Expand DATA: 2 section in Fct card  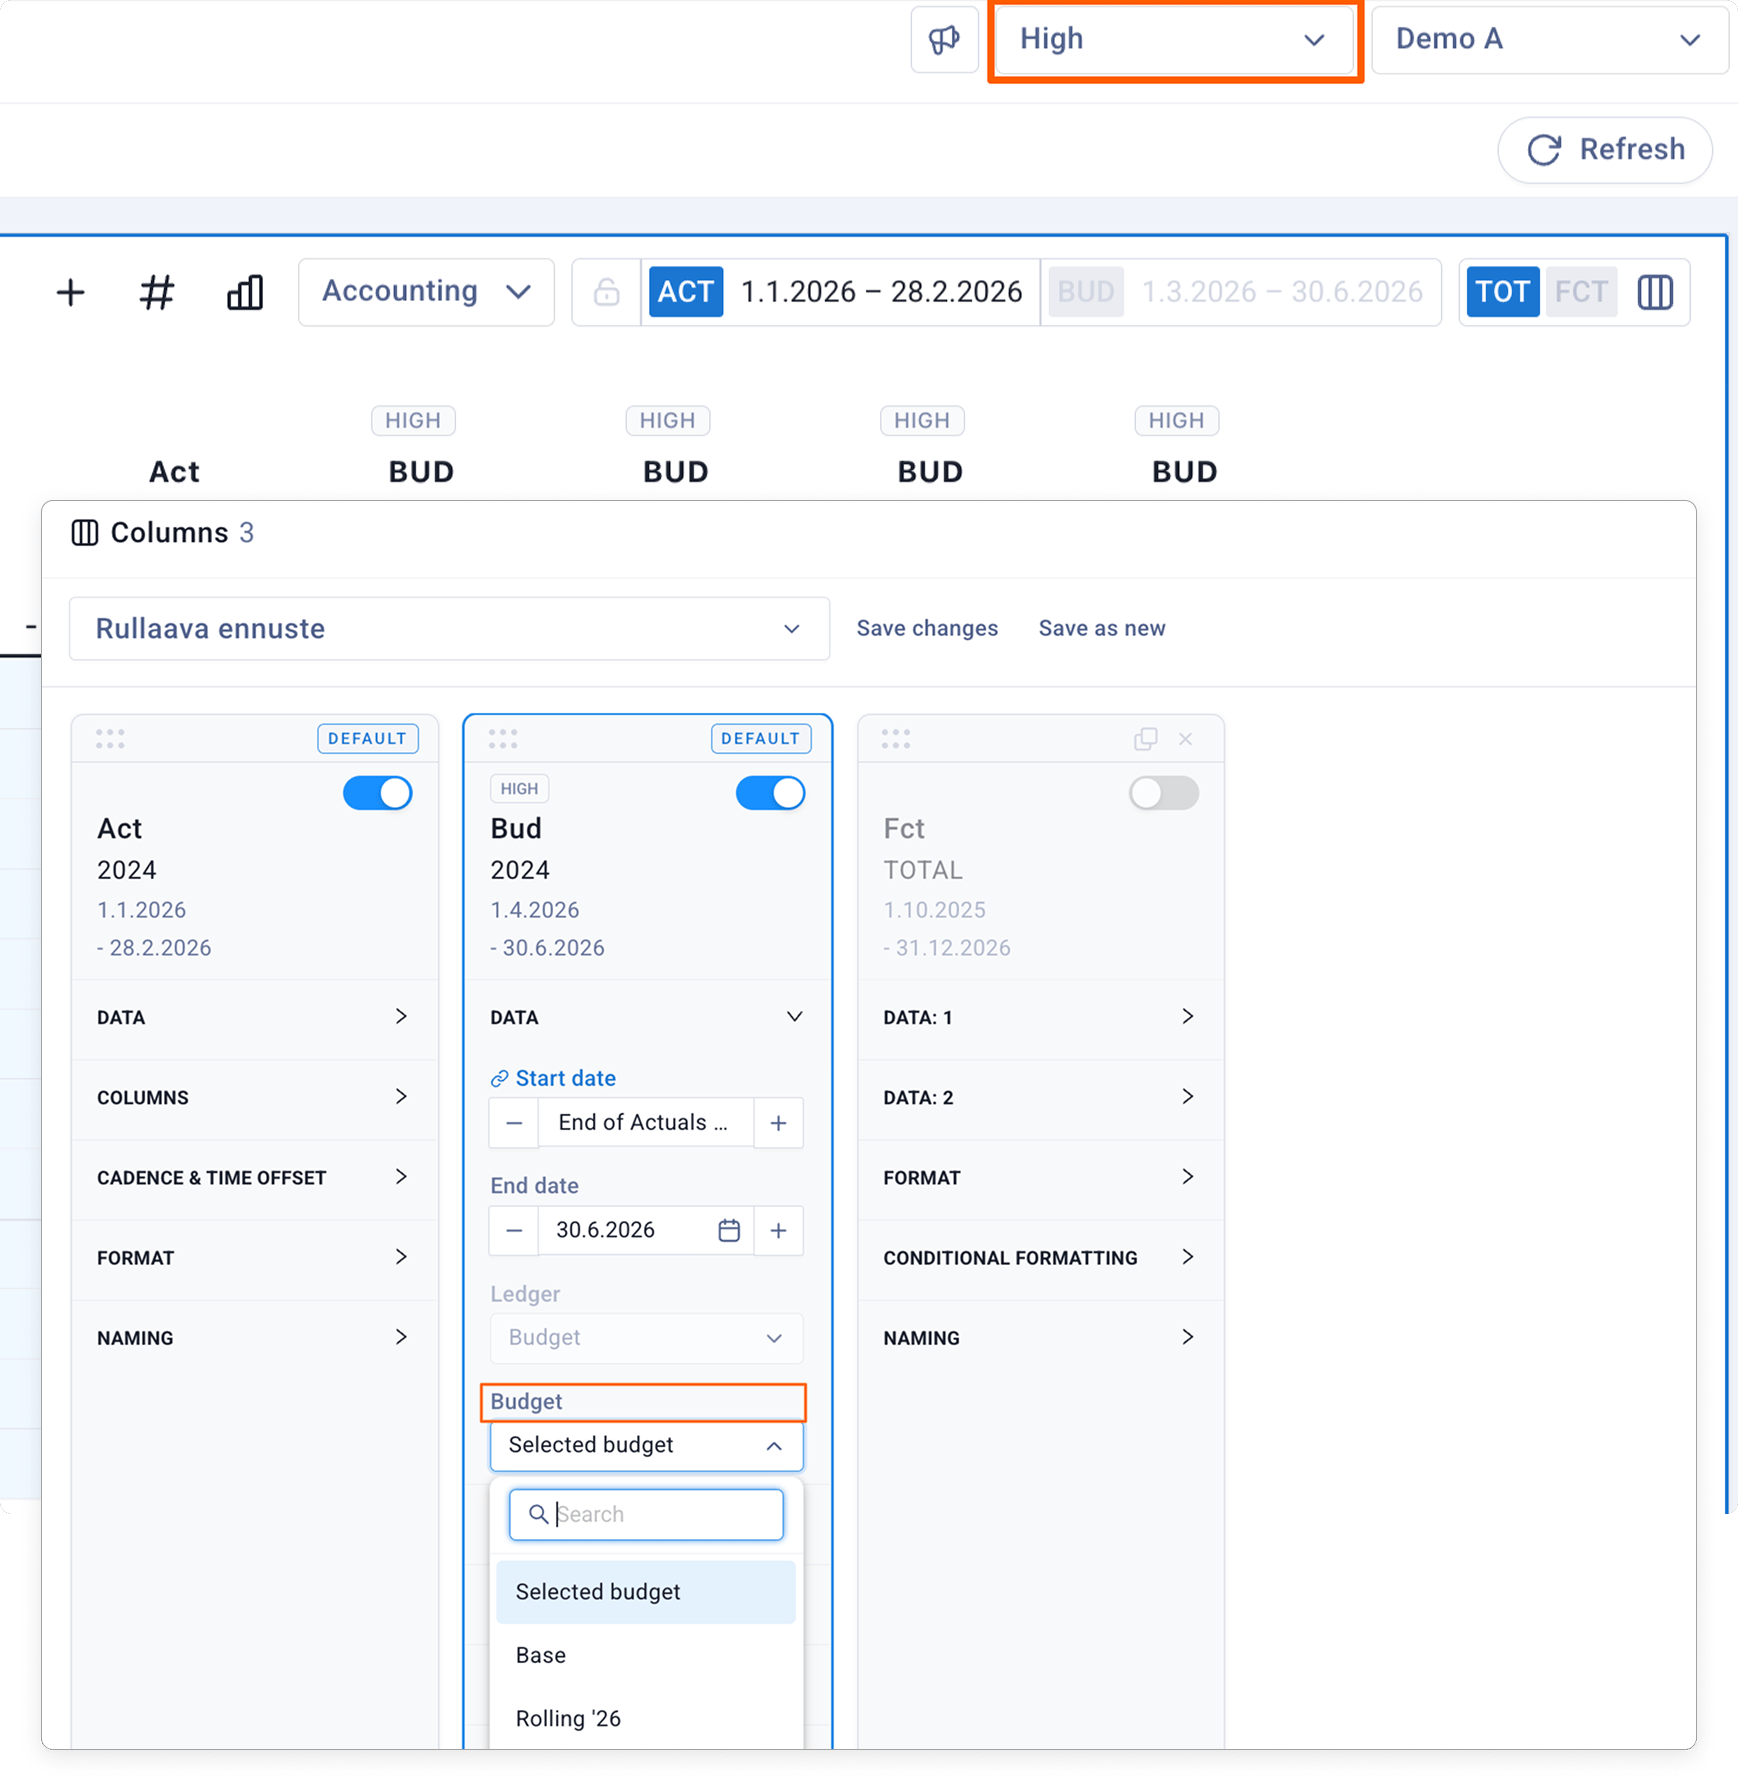[1041, 1098]
